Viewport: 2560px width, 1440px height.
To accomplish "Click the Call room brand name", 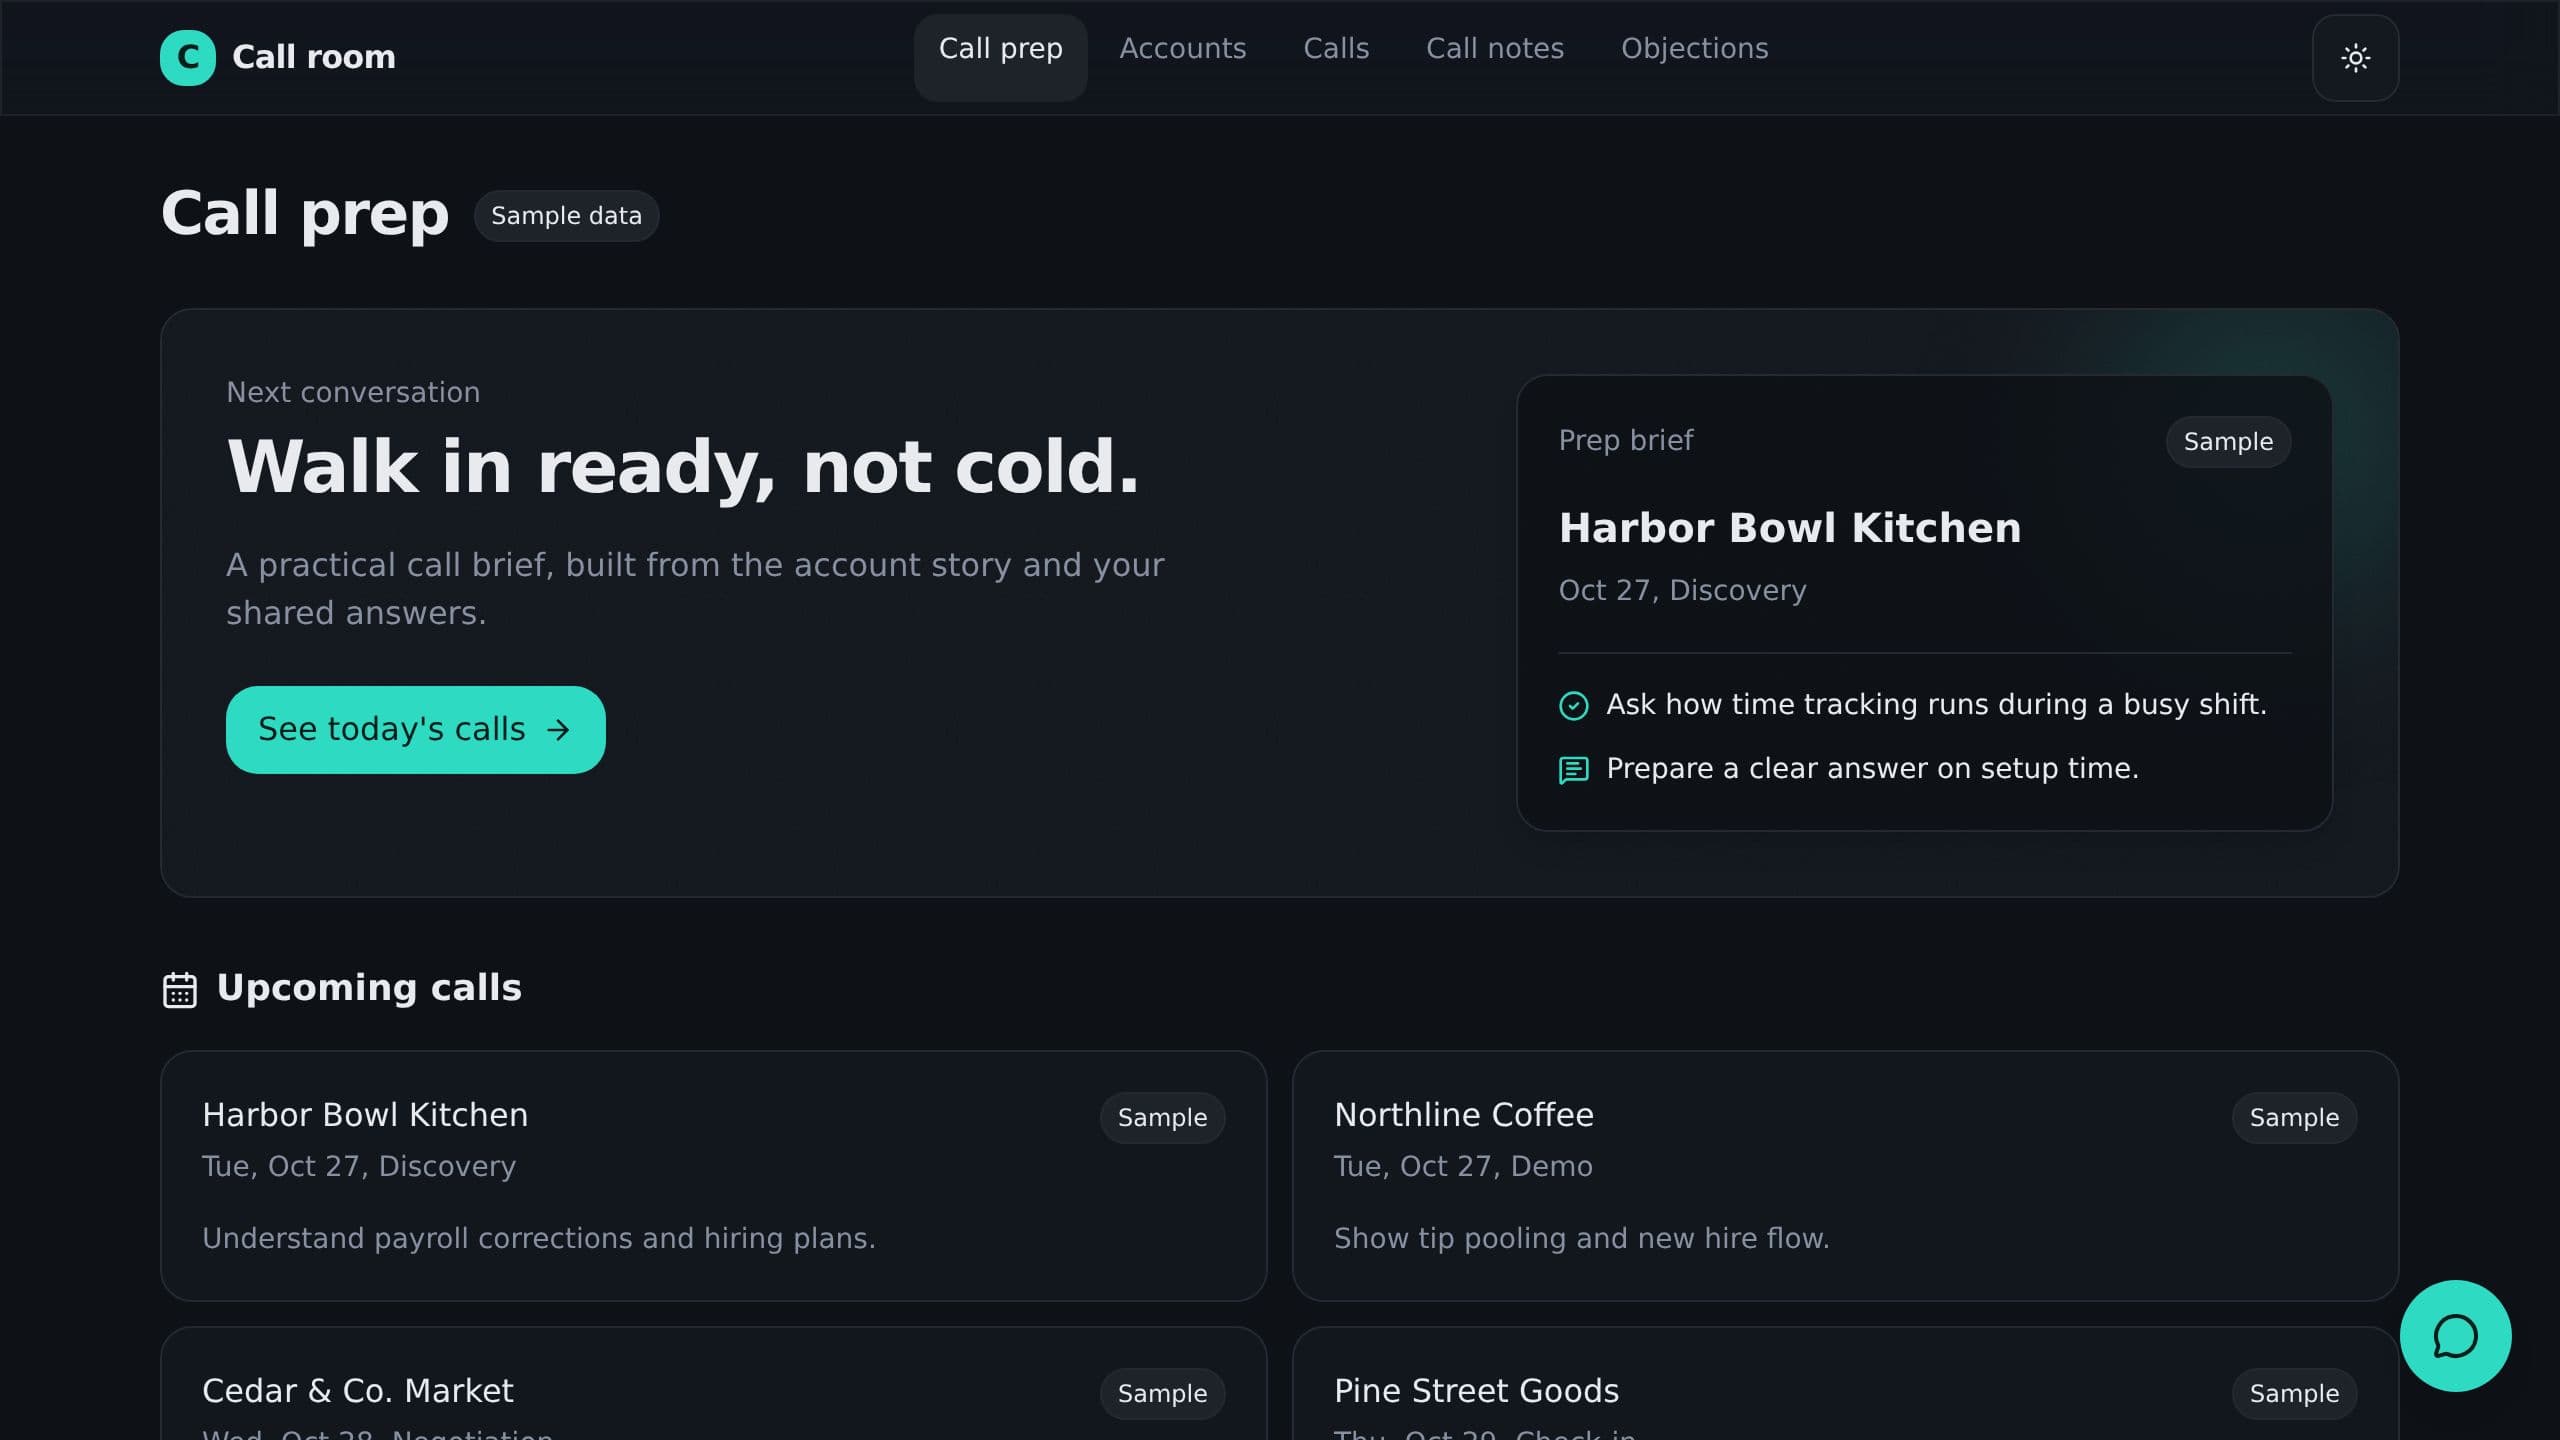I will [x=314, y=57].
